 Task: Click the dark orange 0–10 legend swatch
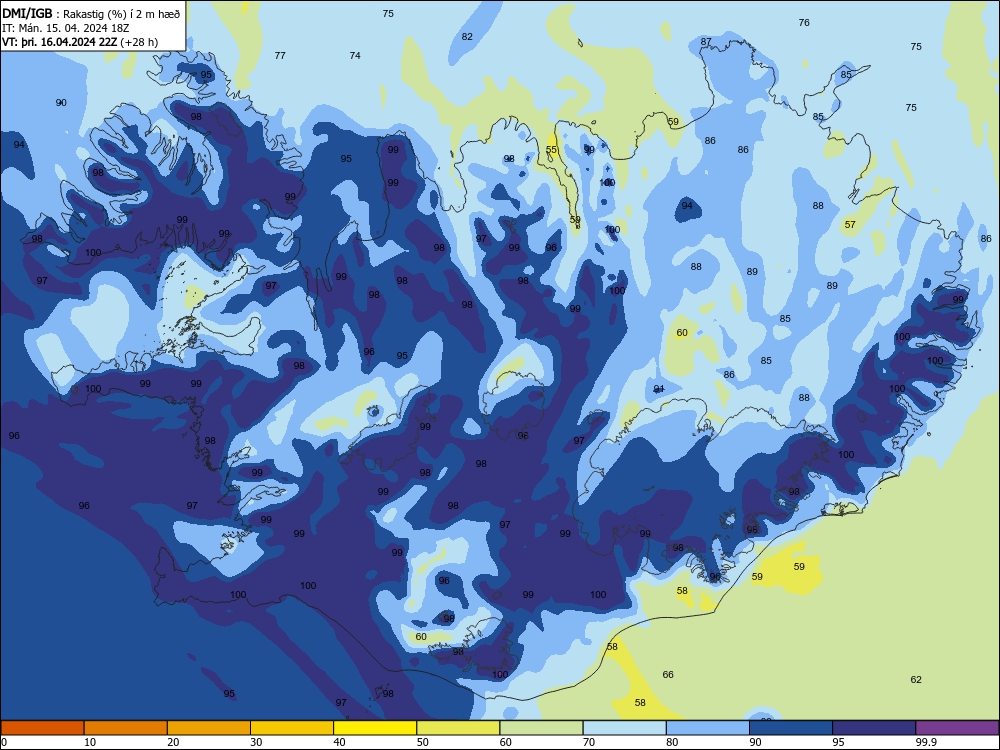42,728
